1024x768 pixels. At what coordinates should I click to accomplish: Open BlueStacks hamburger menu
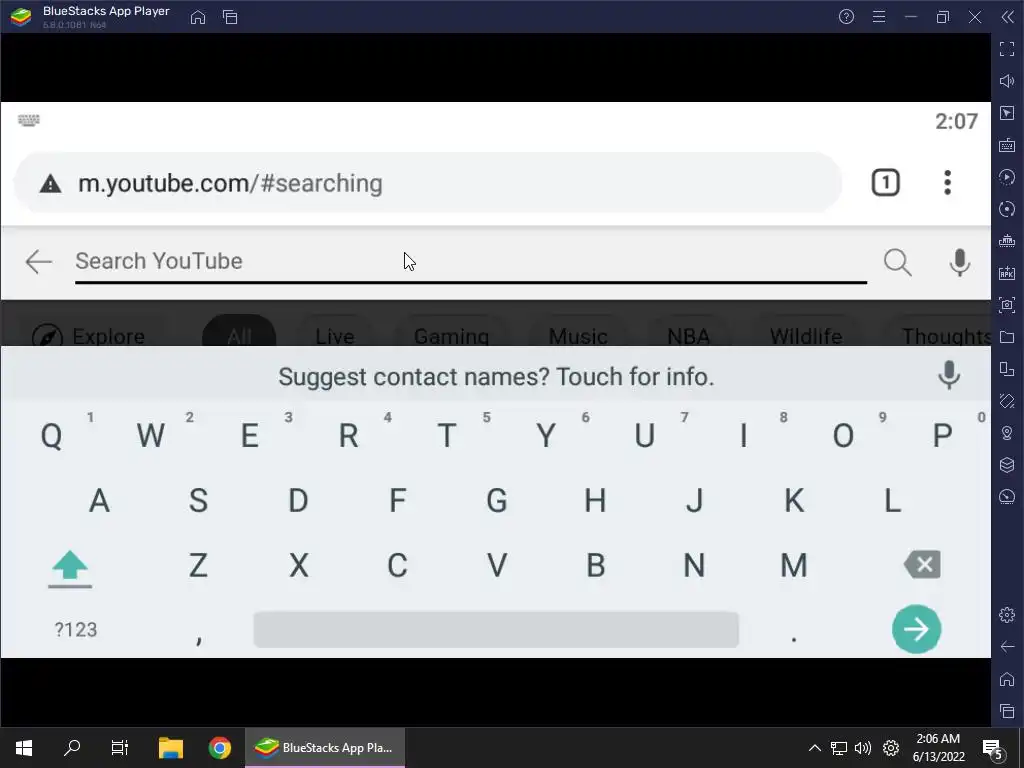pyautogui.click(x=879, y=17)
